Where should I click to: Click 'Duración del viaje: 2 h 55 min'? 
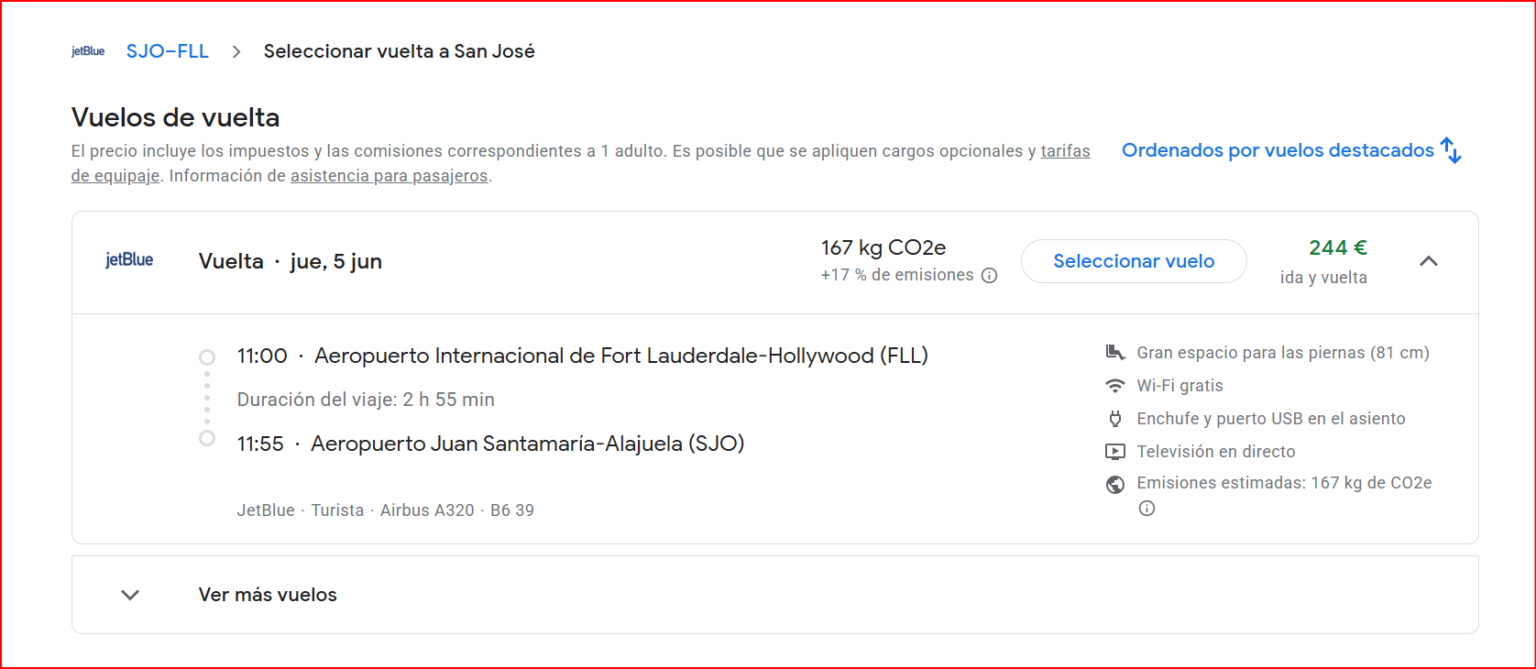point(366,400)
